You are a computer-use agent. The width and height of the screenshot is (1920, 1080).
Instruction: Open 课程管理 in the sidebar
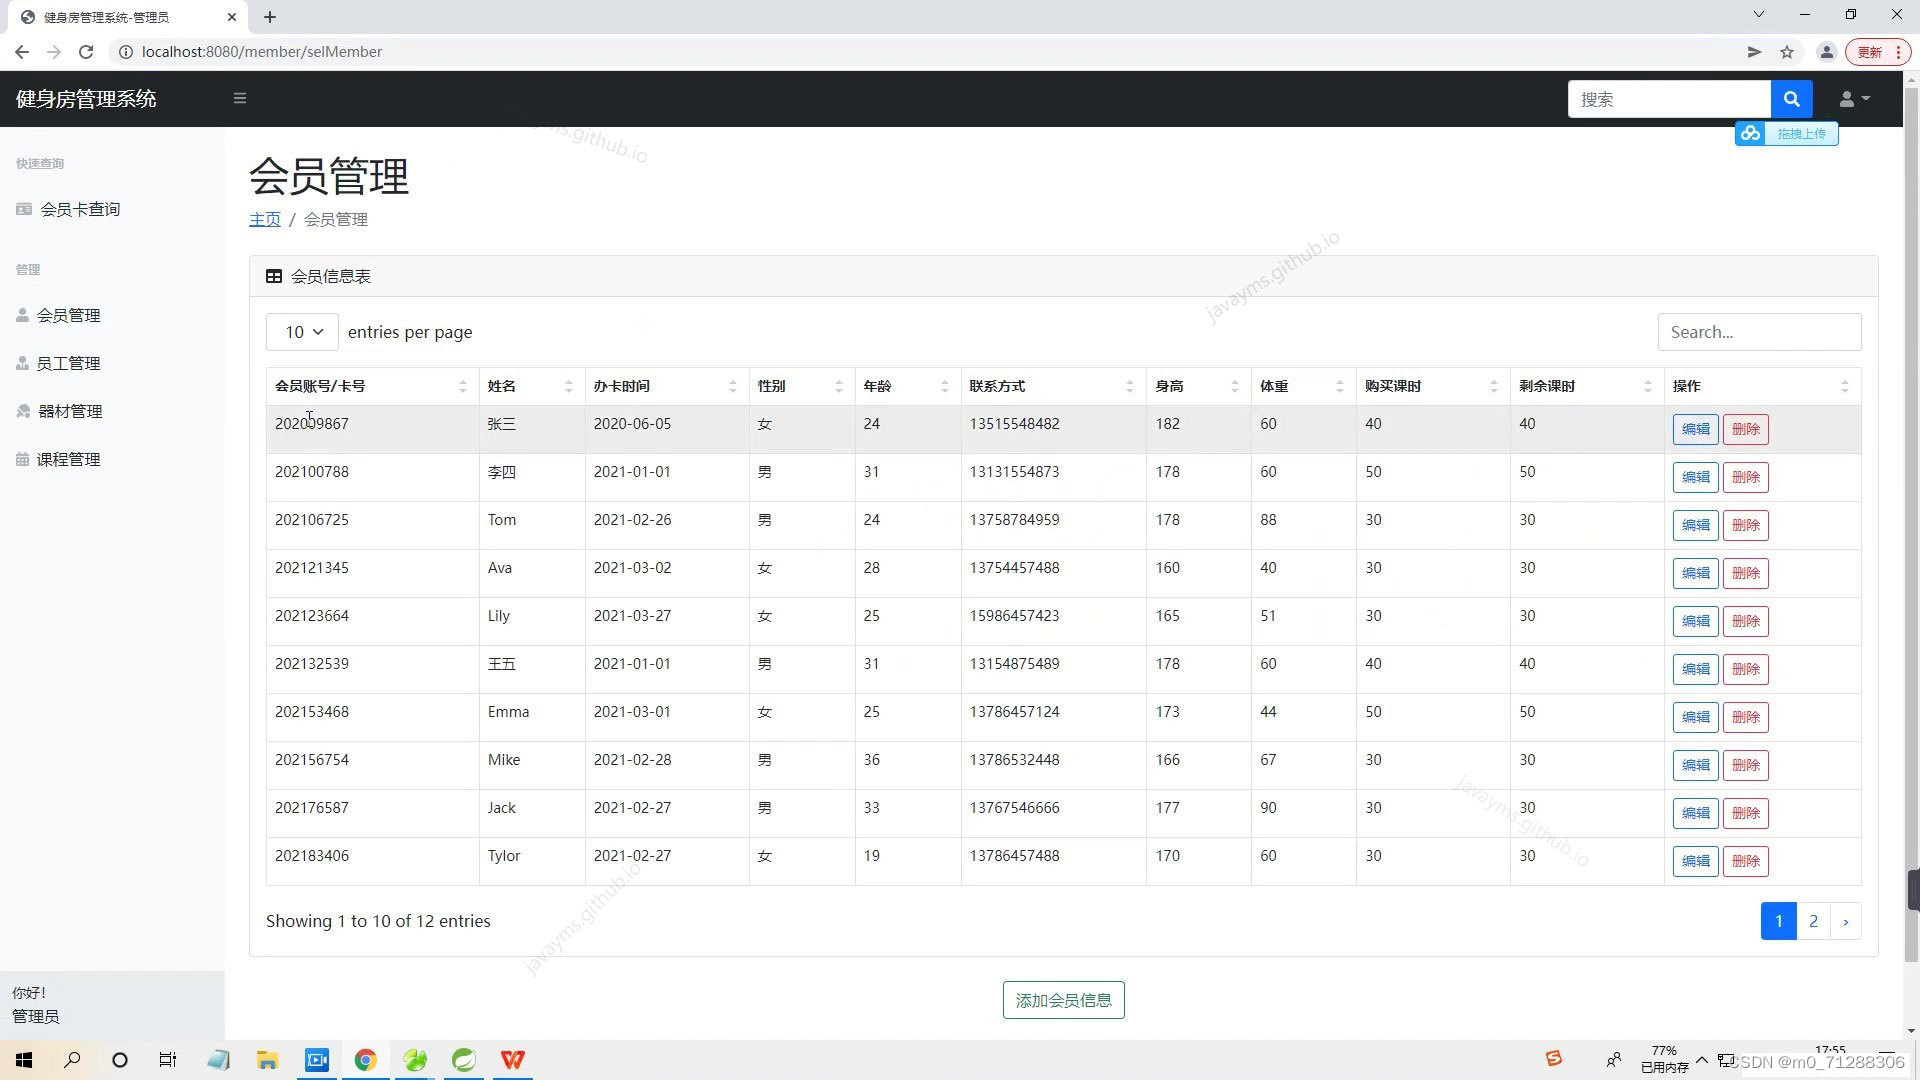[x=58, y=459]
